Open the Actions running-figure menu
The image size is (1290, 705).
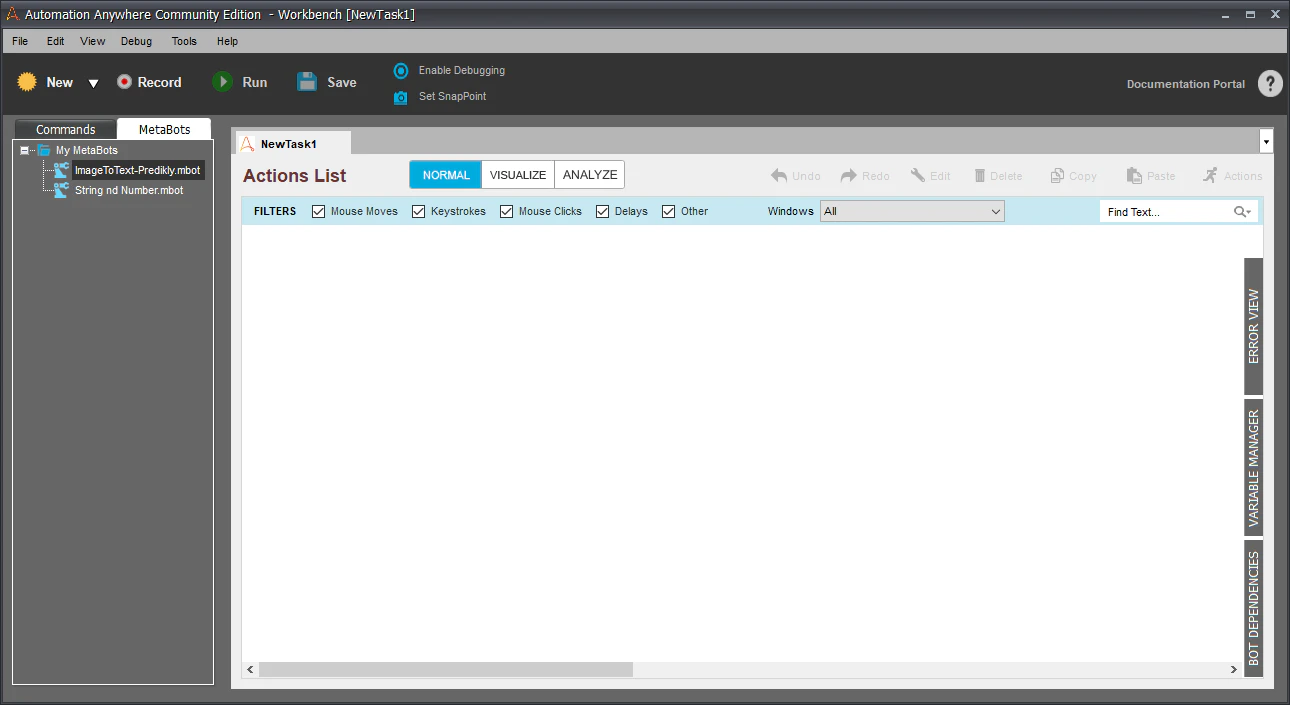point(1211,176)
